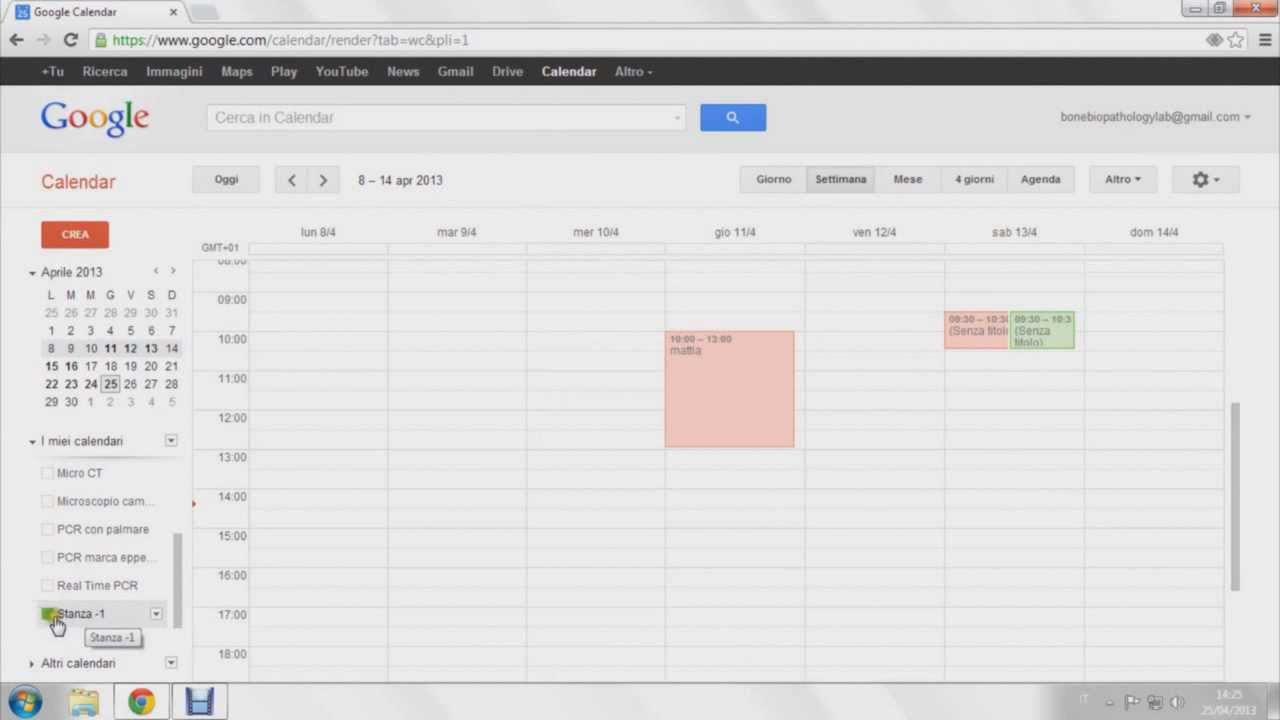Show previous month in mini calendar

click(156, 271)
